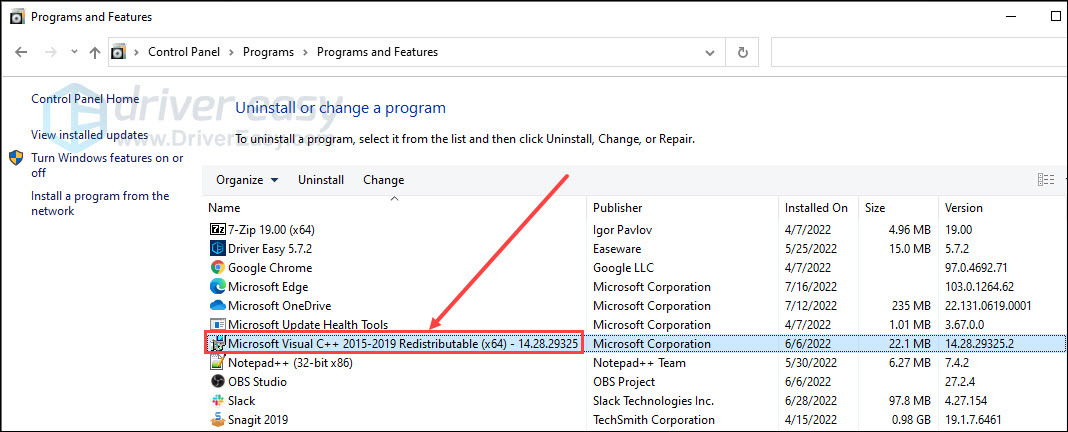
Task: Click publisher OBS Project cell
Action: click(x=624, y=382)
